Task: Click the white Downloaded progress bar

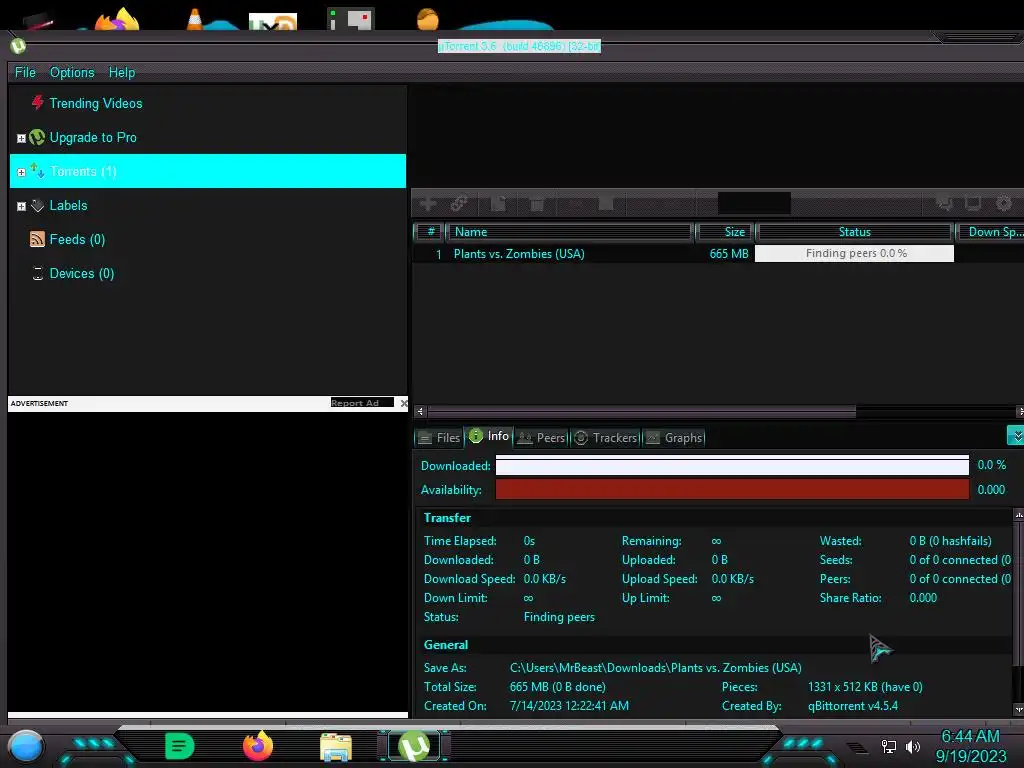Action: (x=732, y=465)
